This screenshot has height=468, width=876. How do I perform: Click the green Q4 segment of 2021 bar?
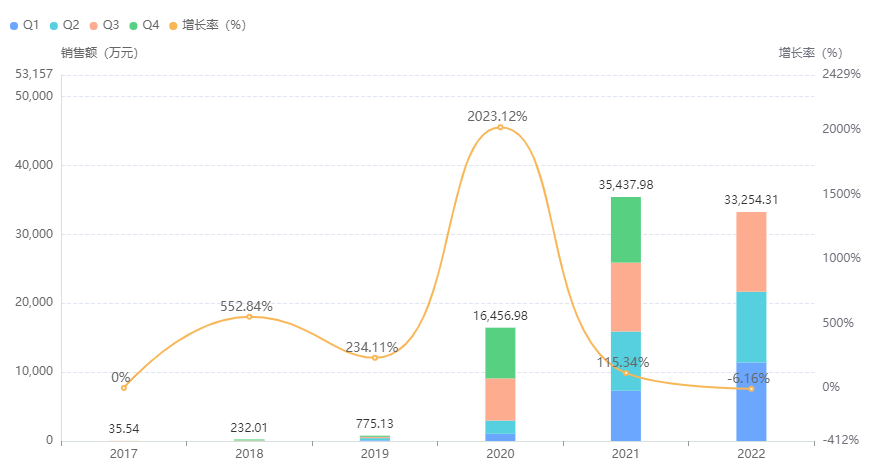626,229
